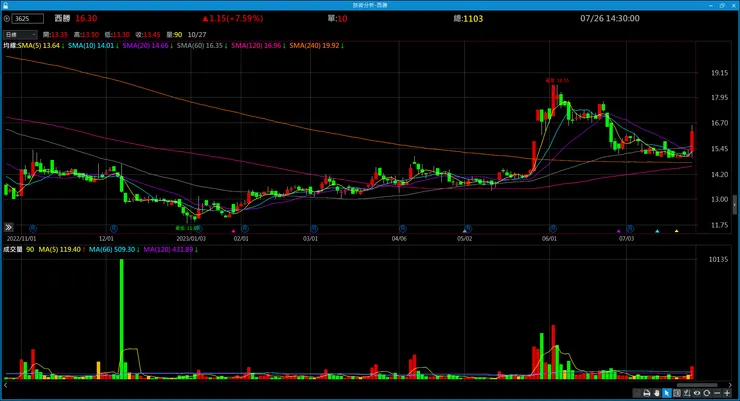This screenshot has width=740, height=401.
Task: Click the scroll left arrow at chart bottom
Action: (x=6, y=385)
